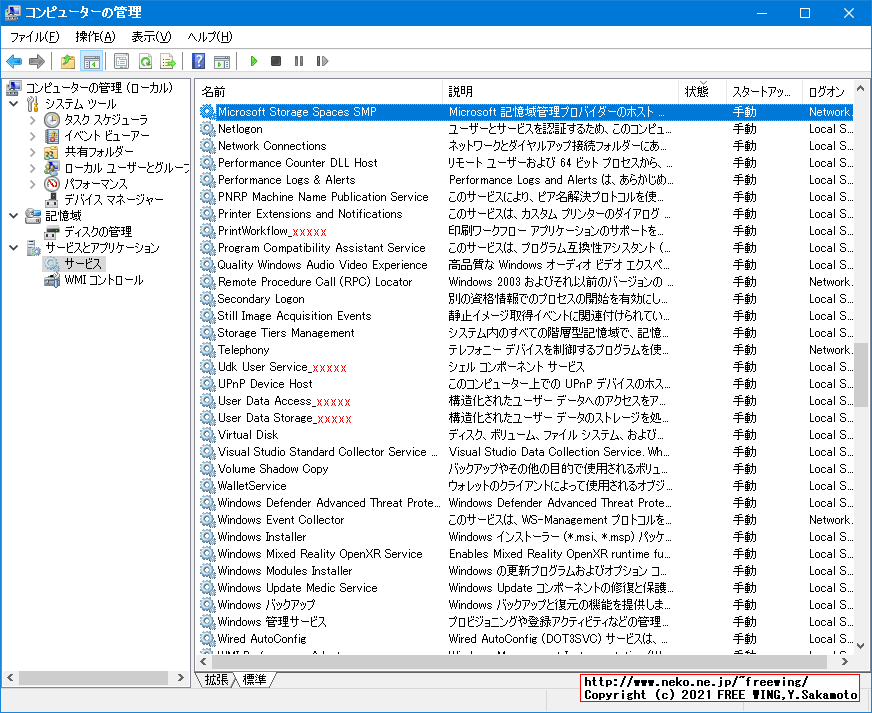Screen dimensions: 872x713
Task: Switch to the 拡張 tab
Action: click(216, 677)
